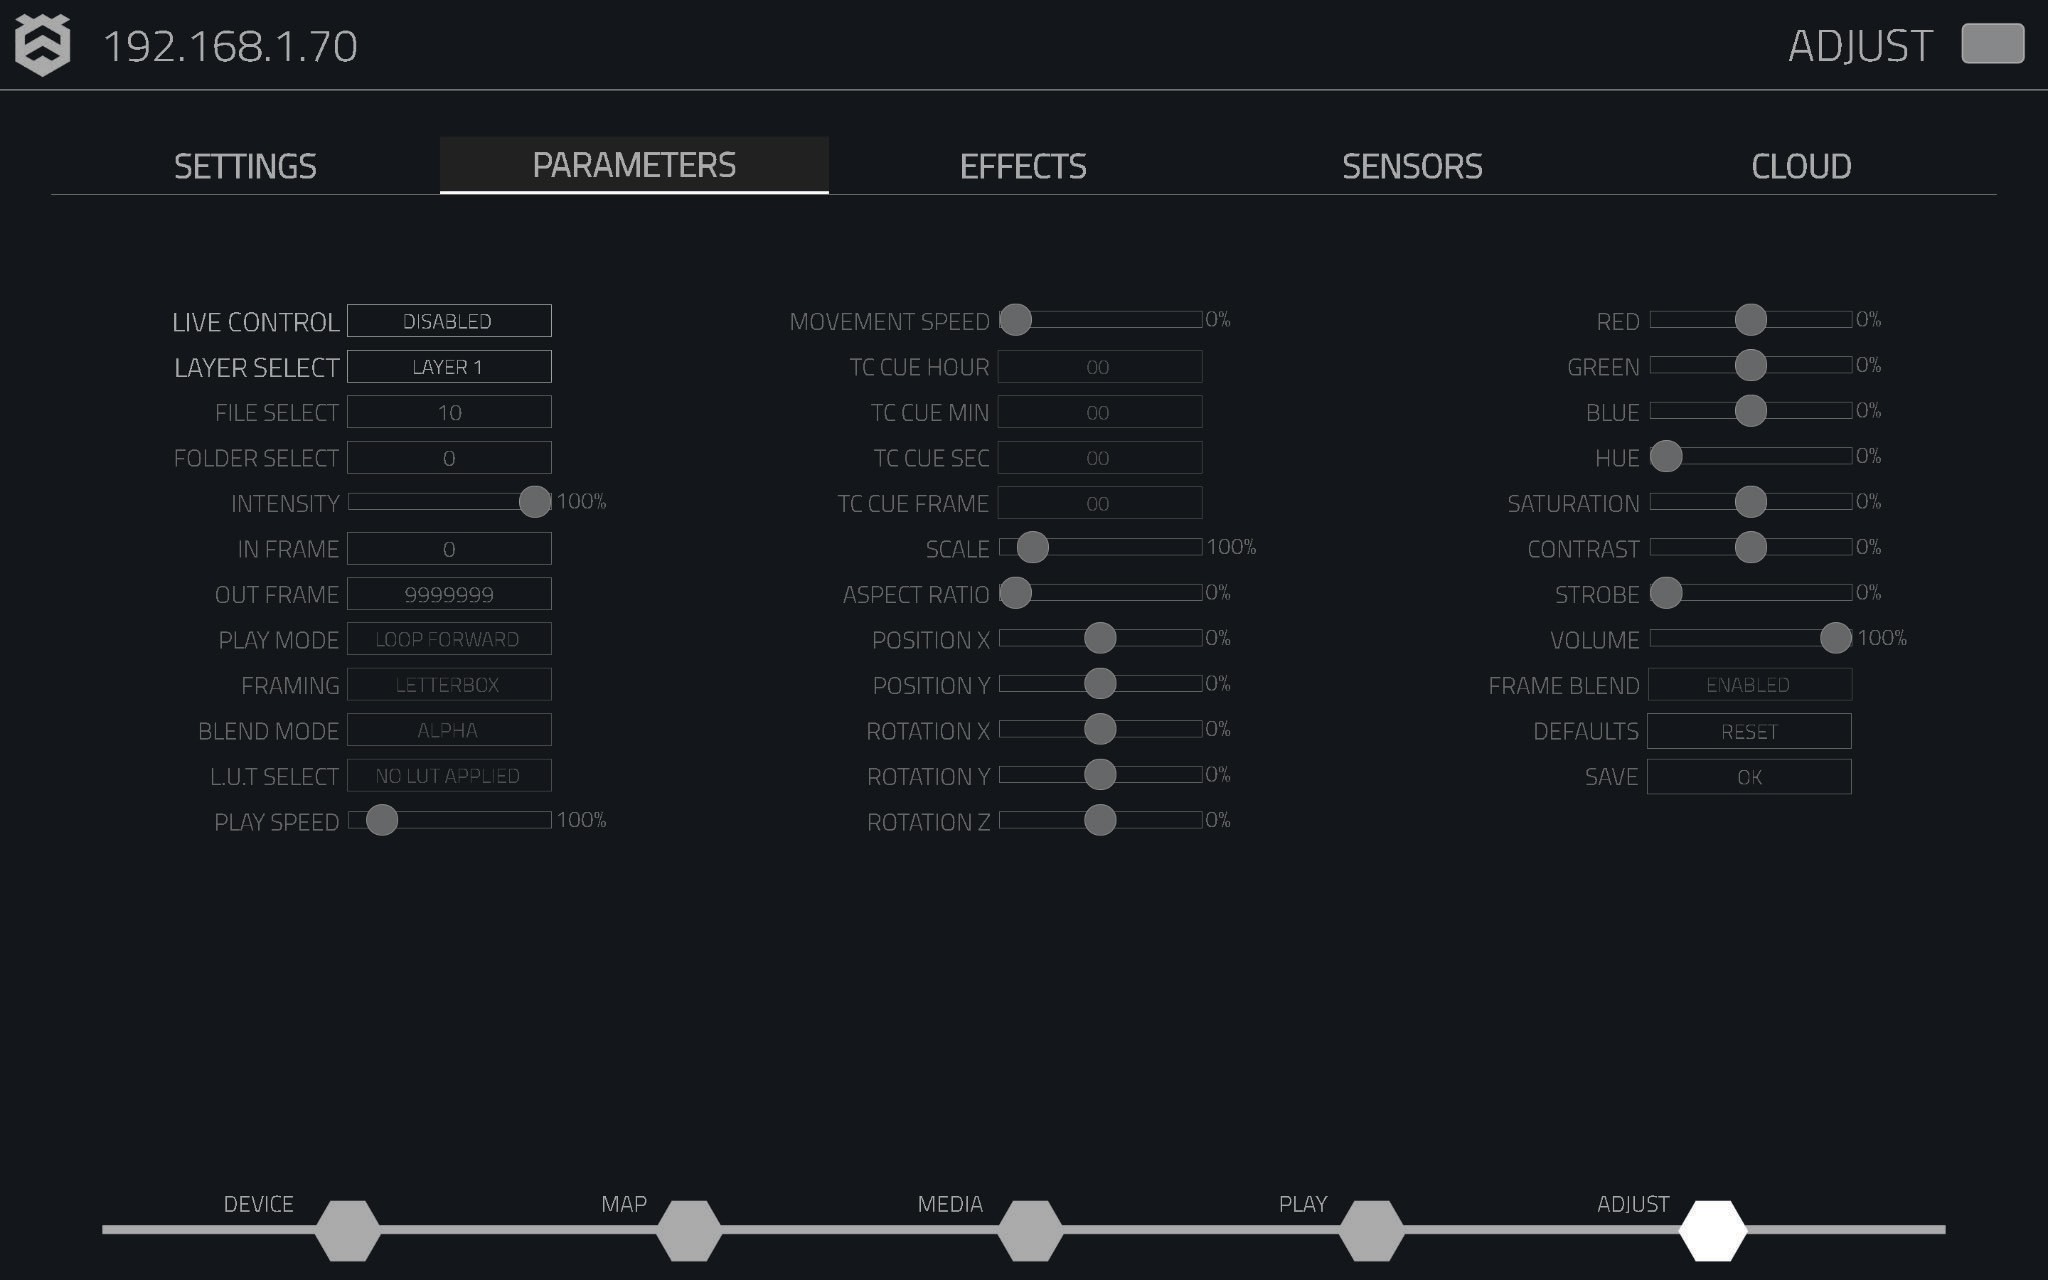Viewport: 2048px width, 1280px height.
Task: Toggle LIVE CONTROL from DISABLED
Action: [448, 320]
